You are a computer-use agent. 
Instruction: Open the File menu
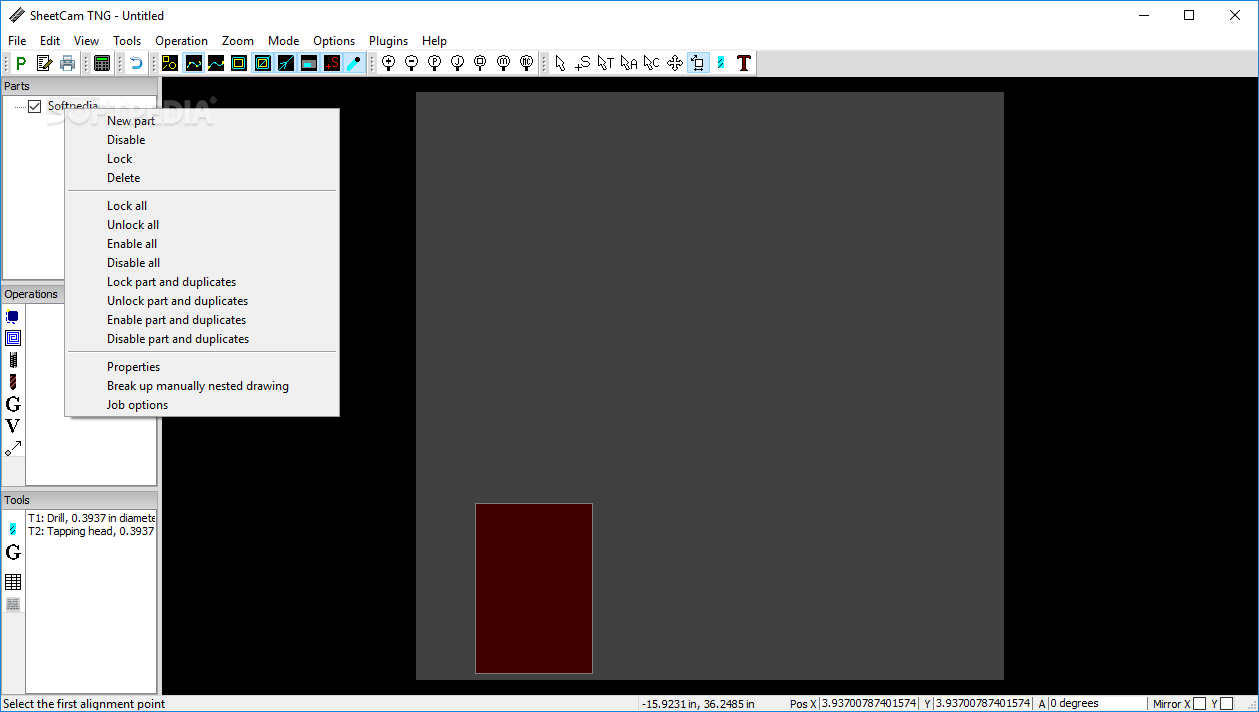17,41
